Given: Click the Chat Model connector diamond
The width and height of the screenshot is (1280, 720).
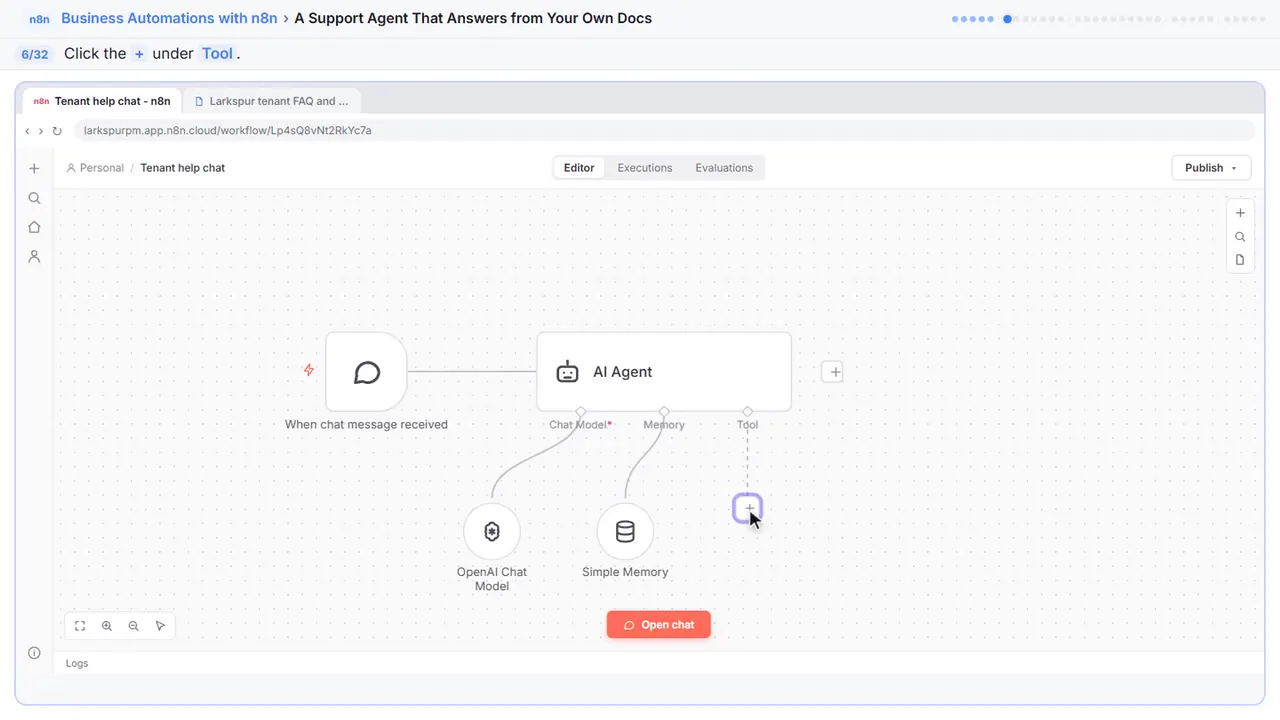Looking at the screenshot, I should [581, 411].
